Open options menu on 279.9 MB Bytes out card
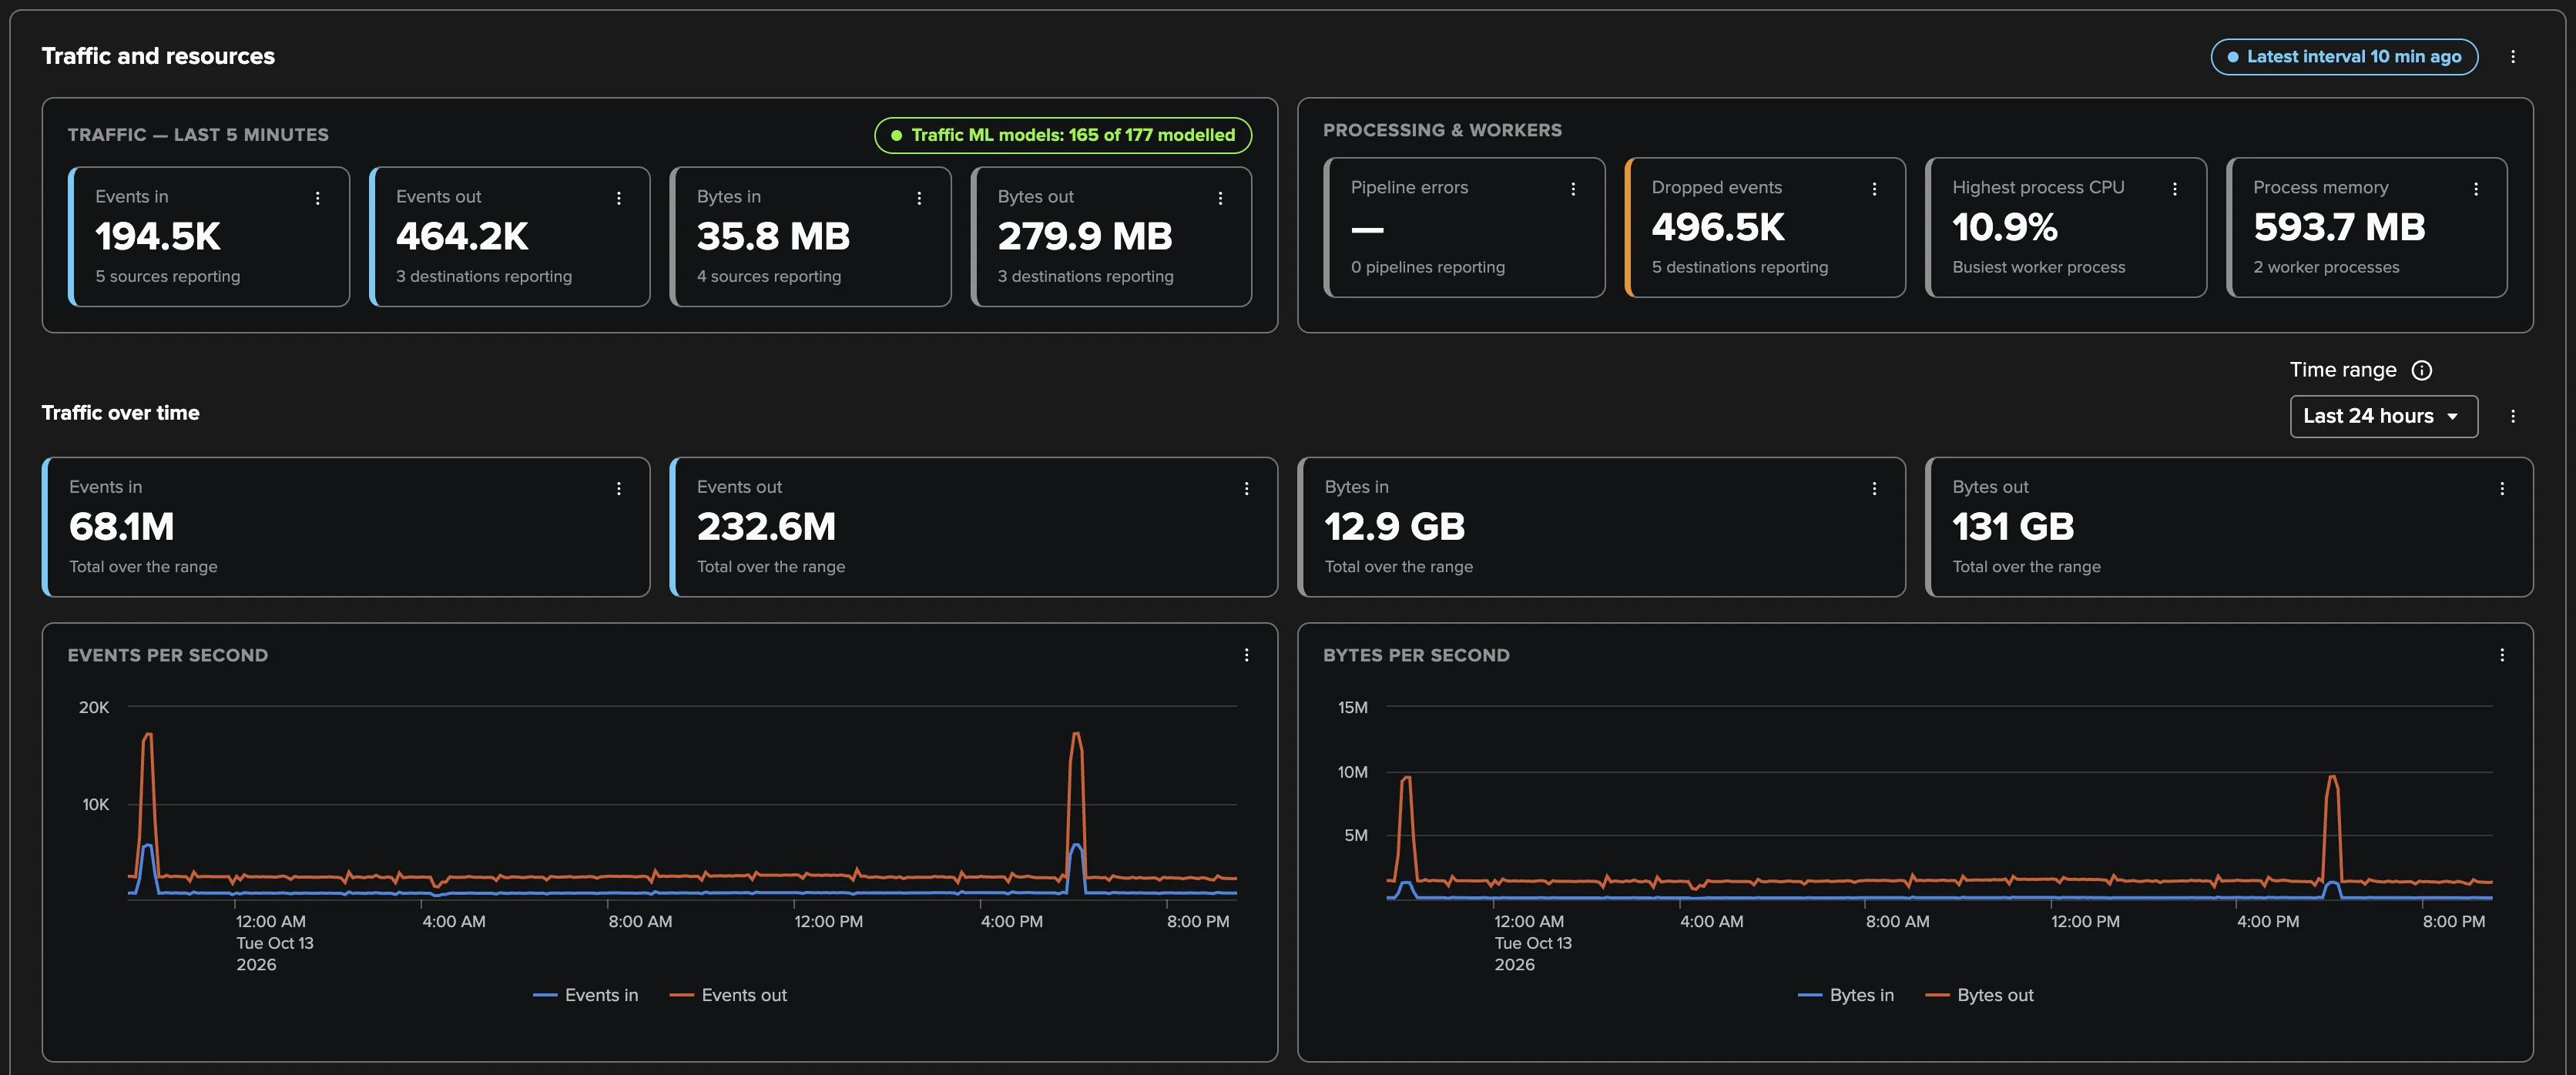2576x1075 pixels. 1220,198
